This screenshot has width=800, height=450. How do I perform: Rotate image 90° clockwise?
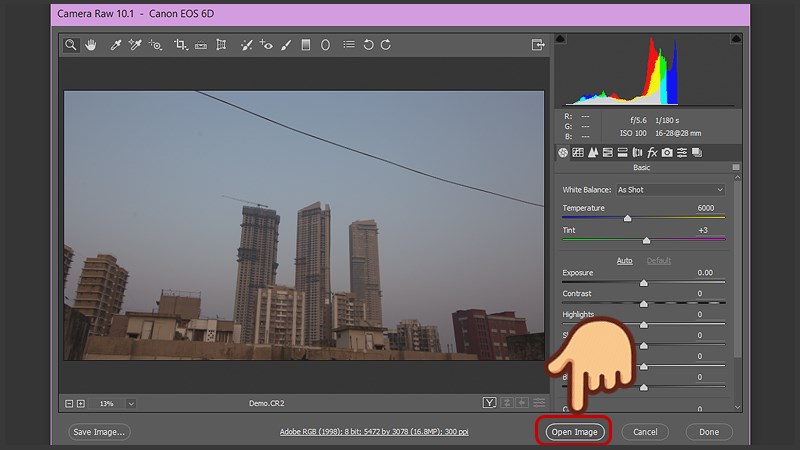[x=386, y=45]
